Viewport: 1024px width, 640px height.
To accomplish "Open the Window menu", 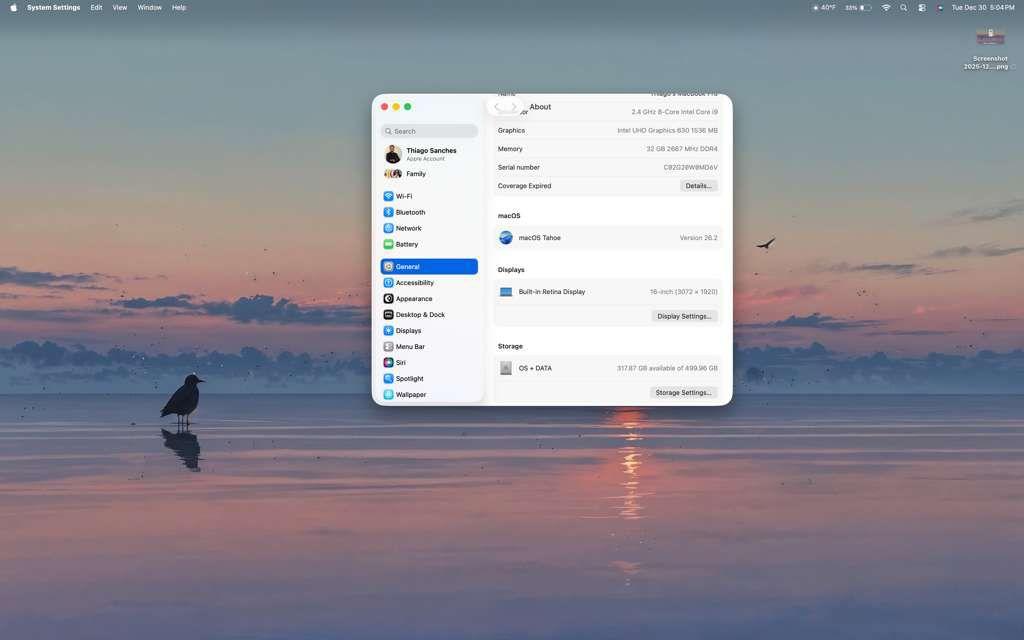I will pos(149,7).
